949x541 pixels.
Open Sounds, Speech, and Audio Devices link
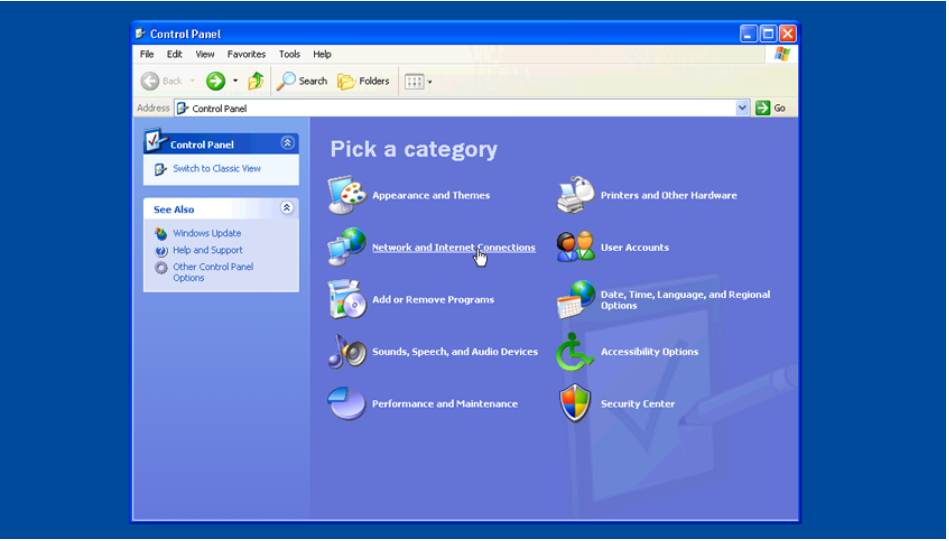click(x=455, y=352)
